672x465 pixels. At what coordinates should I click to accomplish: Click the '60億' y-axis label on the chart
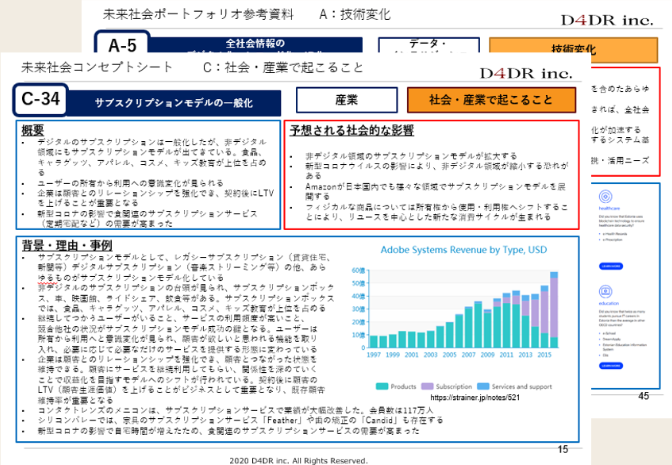[x=358, y=270]
